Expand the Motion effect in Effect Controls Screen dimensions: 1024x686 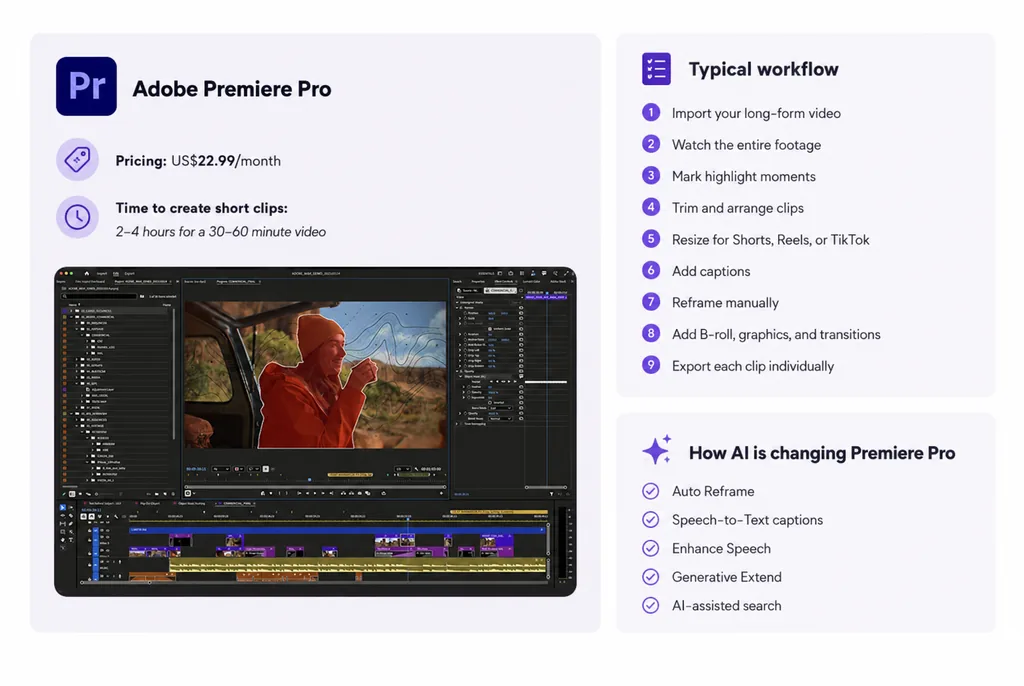tap(457, 308)
